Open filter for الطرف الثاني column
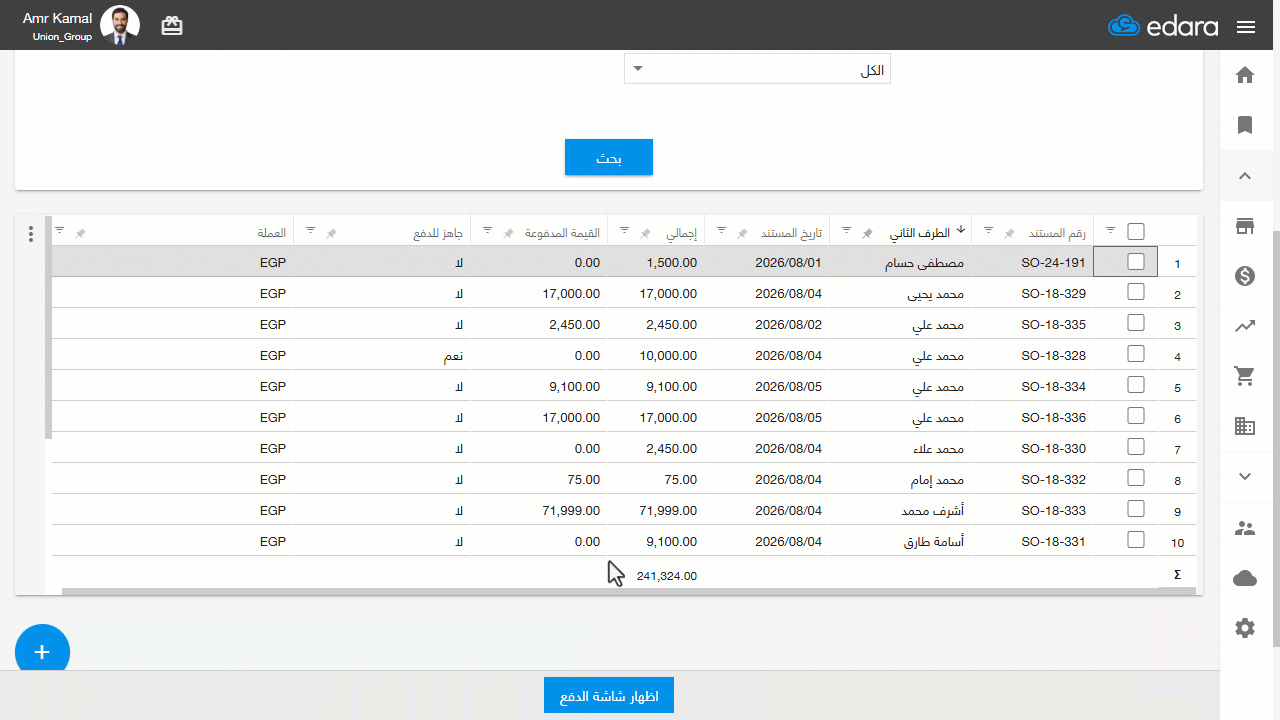 (846, 230)
